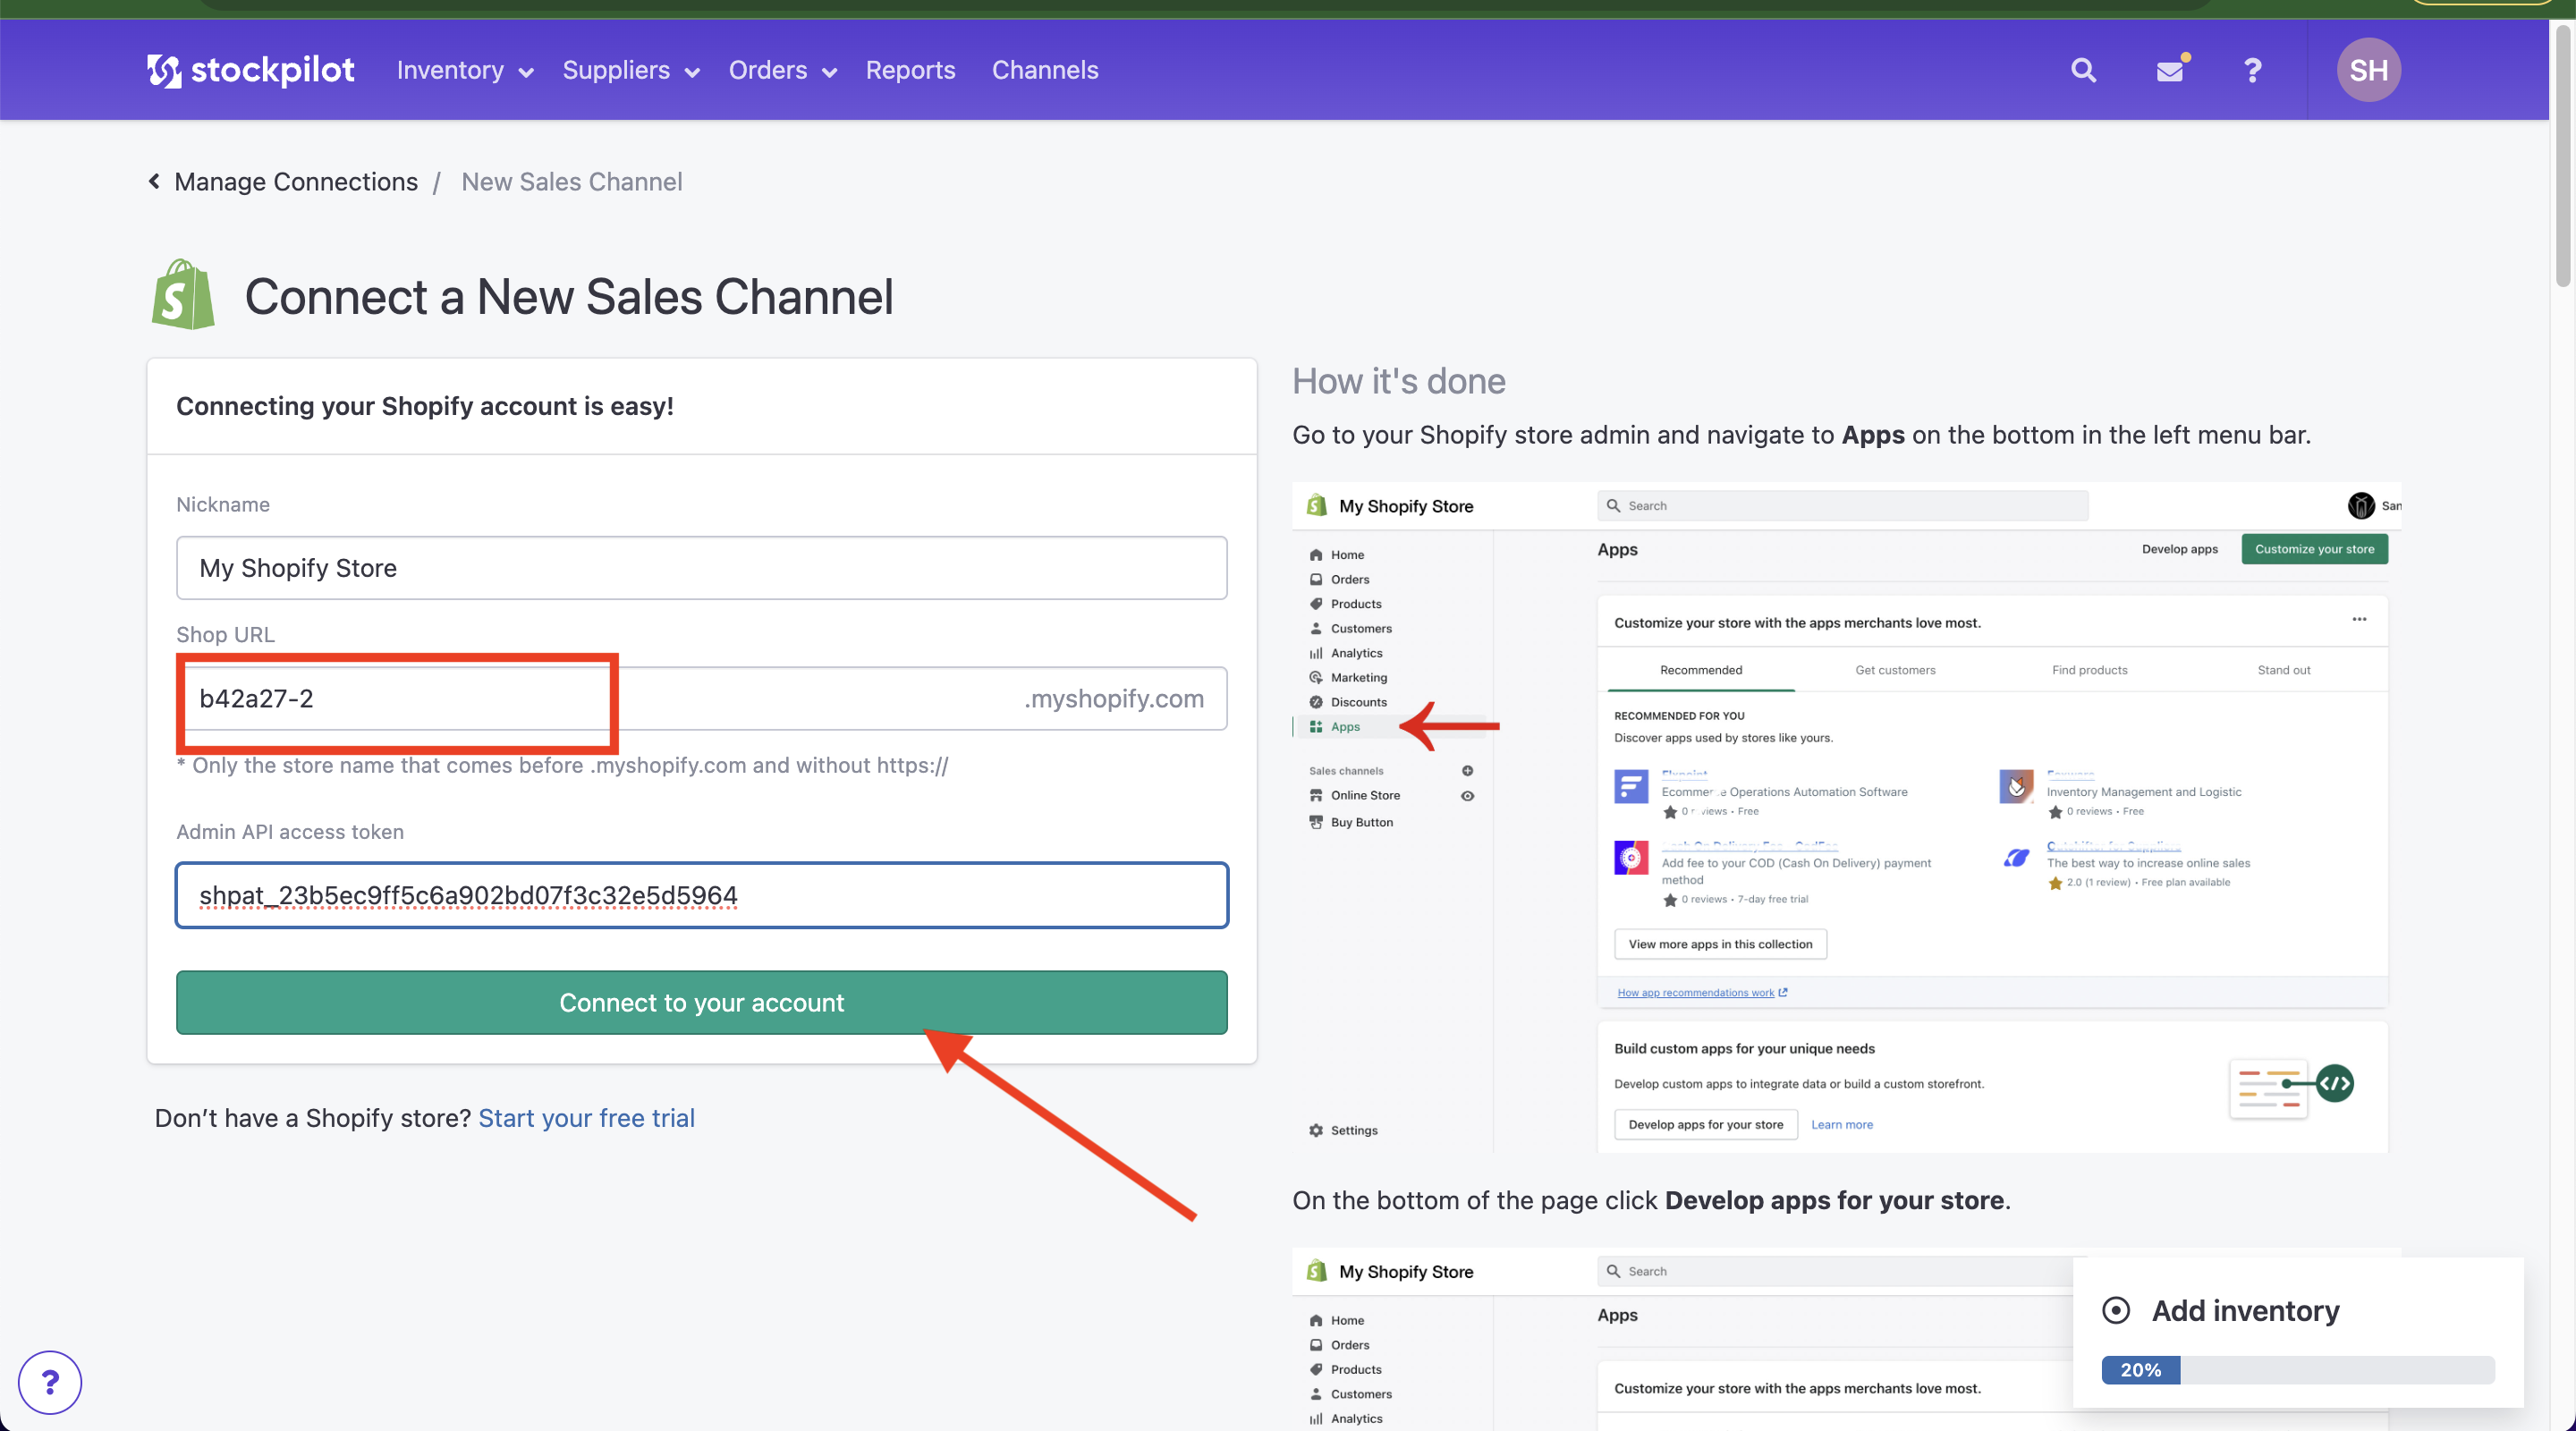Image resolution: width=2576 pixels, height=1431 pixels.
Task: Expand the Orders dropdown menu
Action: click(x=782, y=70)
